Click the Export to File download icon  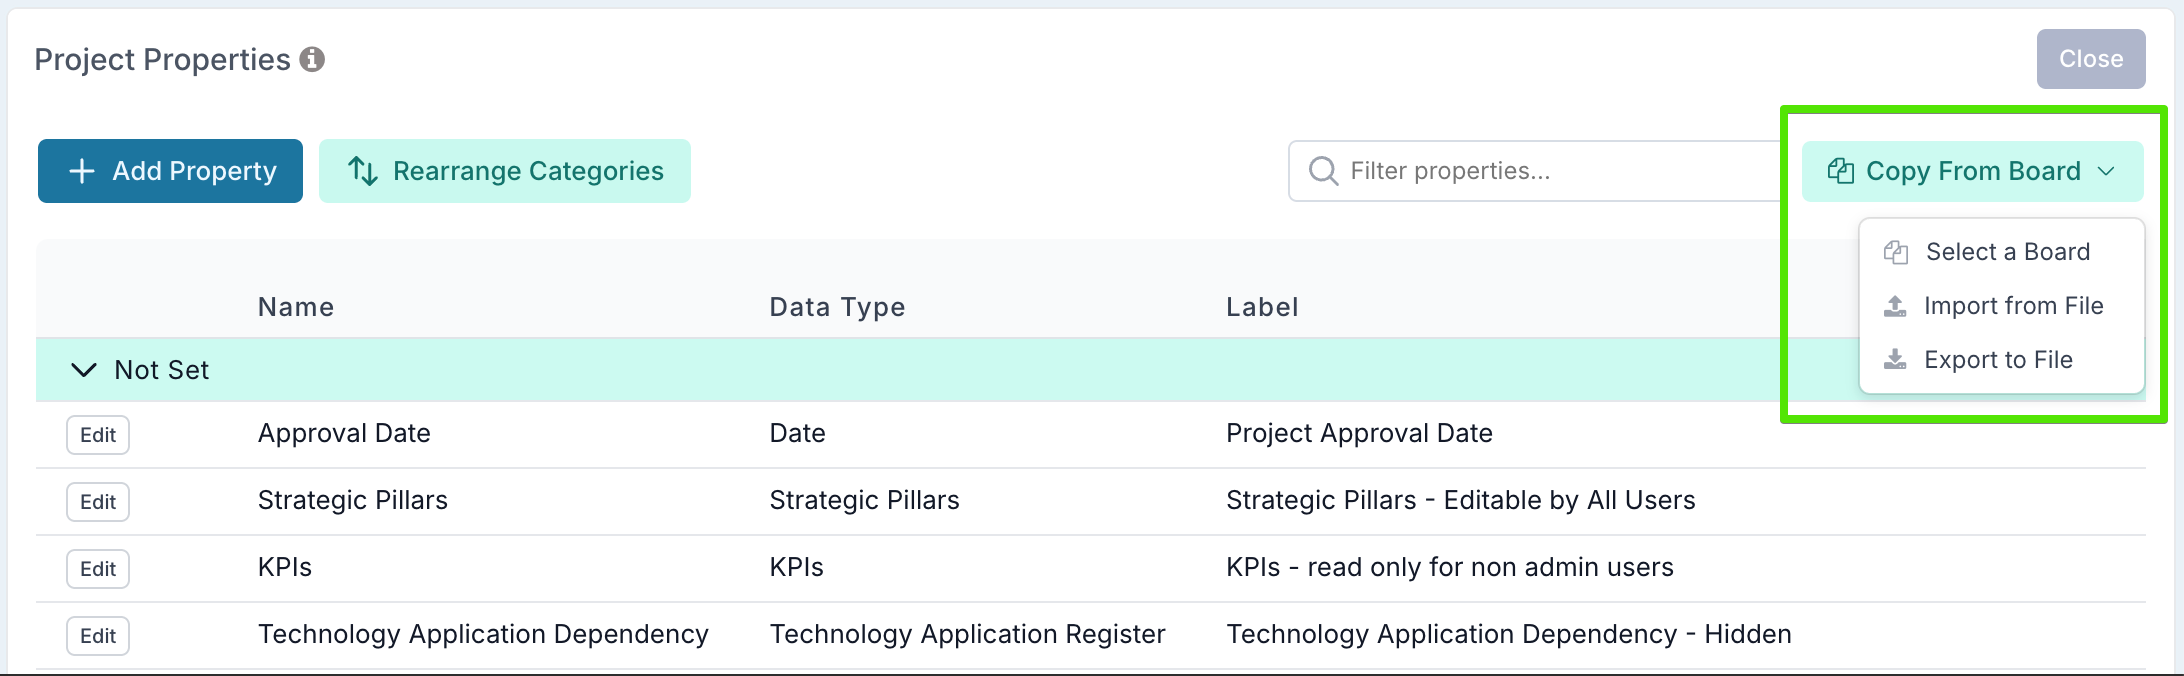(x=1895, y=360)
